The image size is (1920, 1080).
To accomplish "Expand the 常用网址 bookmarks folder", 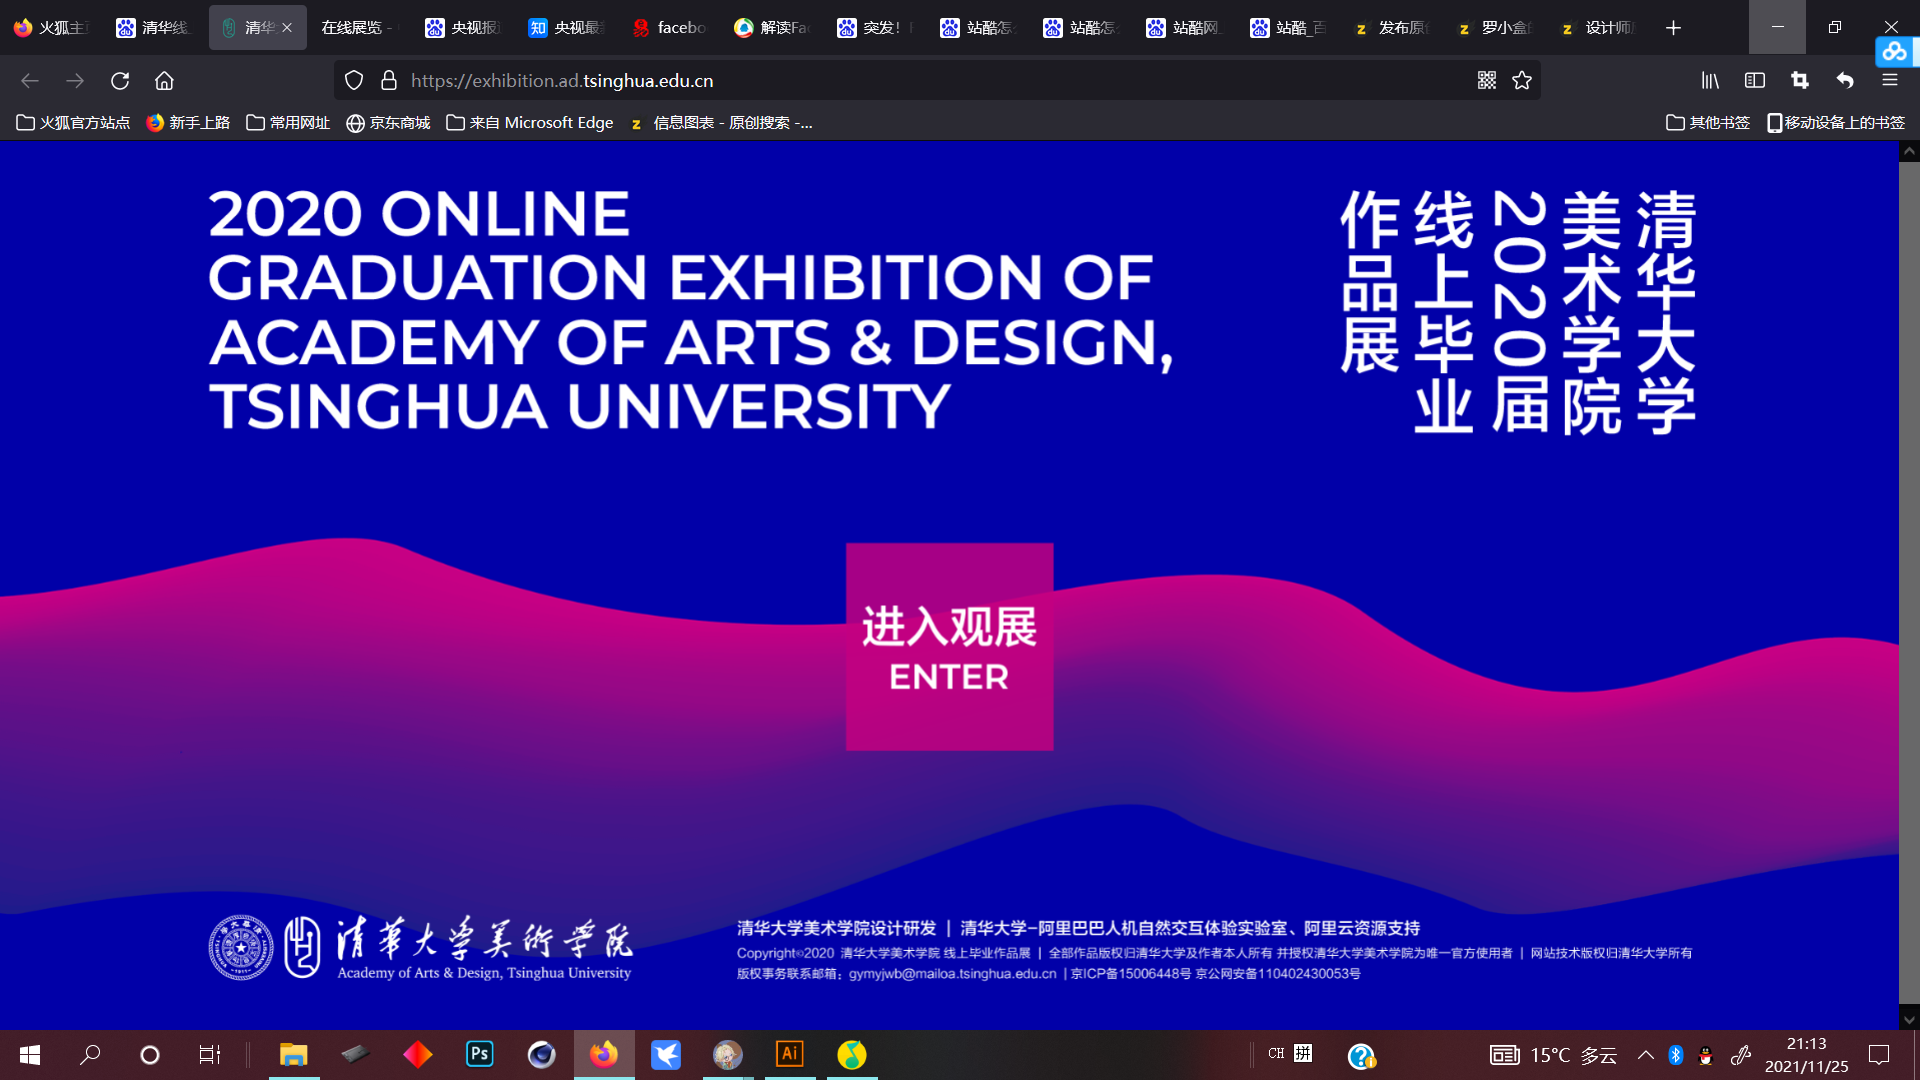I will pyautogui.click(x=288, y=123).
